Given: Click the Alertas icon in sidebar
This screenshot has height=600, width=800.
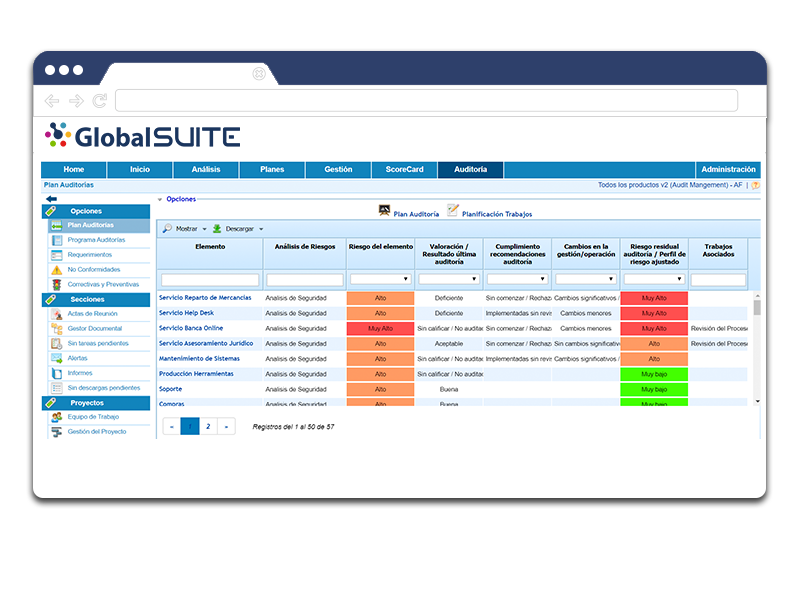Looking at the screenshot, I should [x=57, y=357].
